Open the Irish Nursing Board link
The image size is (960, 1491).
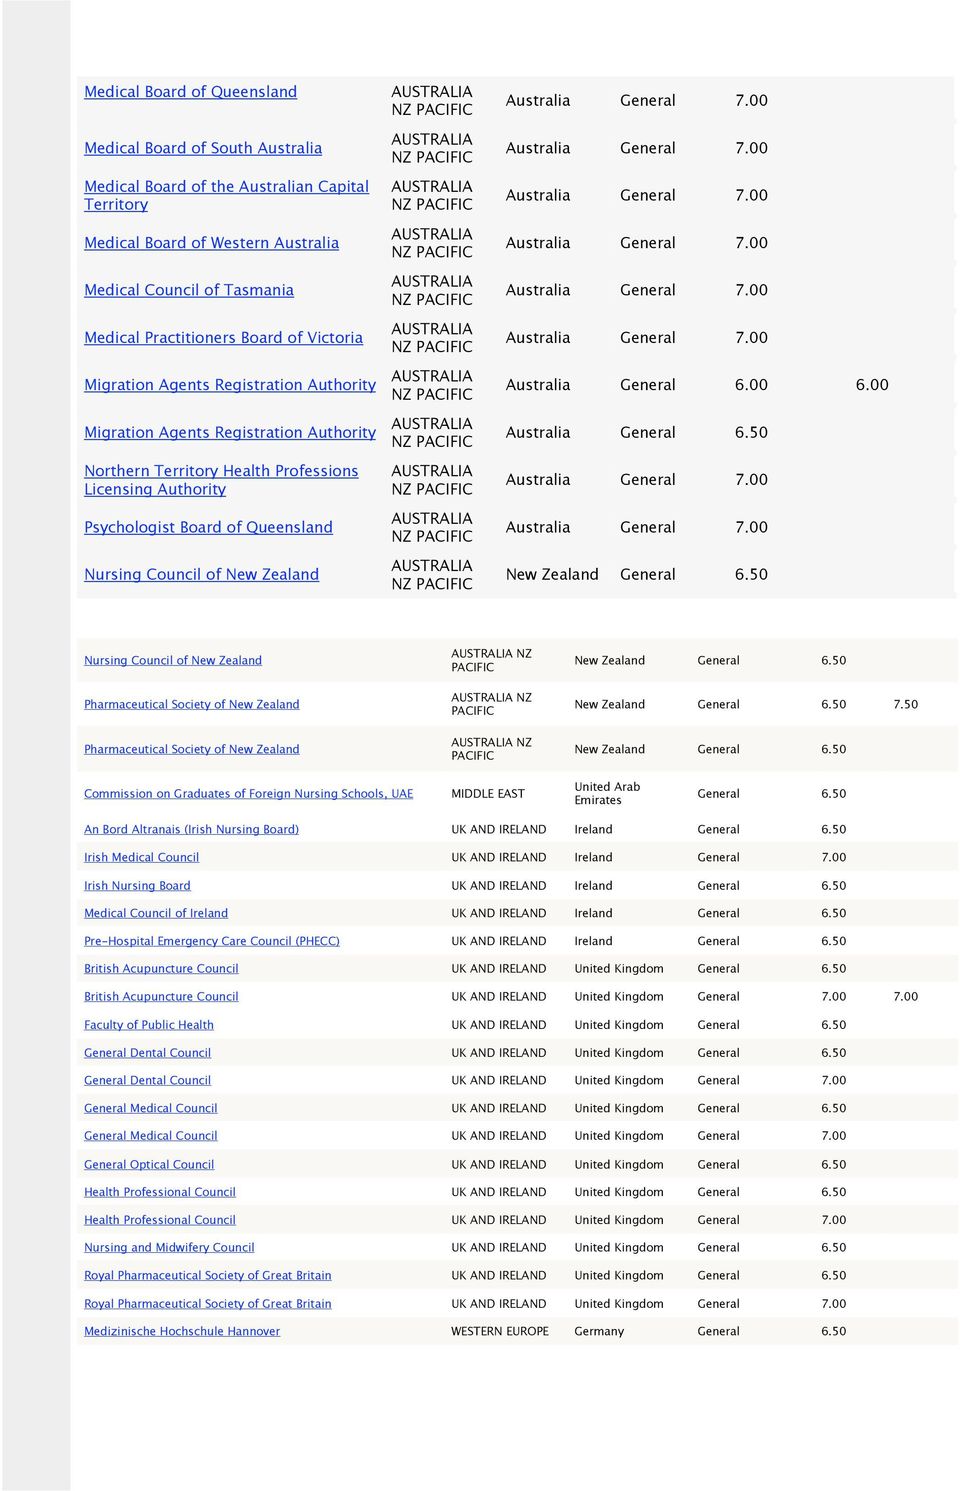pyautogui.click(x=137, y=885)
